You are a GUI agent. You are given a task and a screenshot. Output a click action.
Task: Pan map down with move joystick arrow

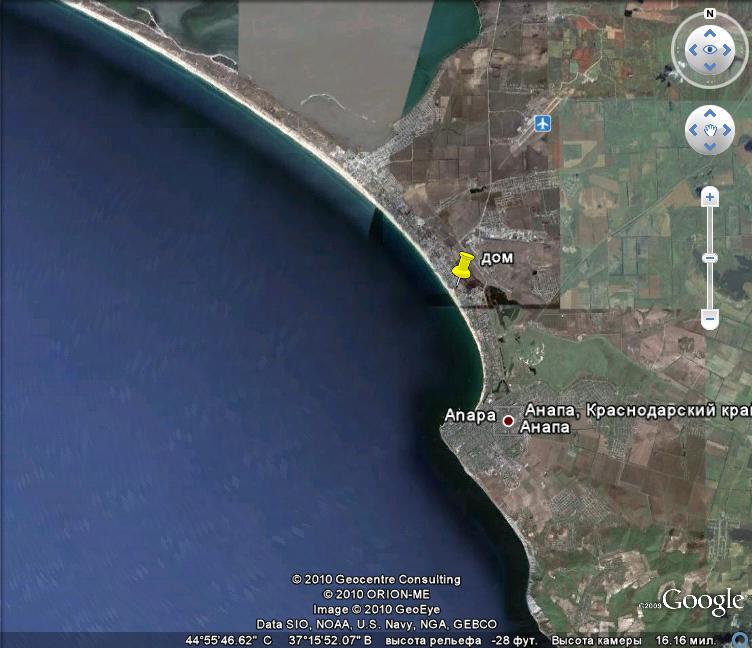point(710,146)
